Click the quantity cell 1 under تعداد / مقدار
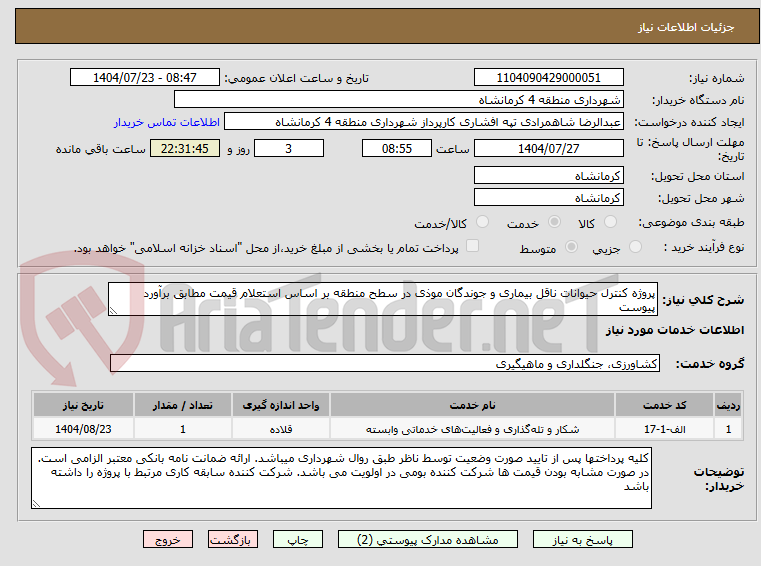The image size is (761, 566). [182, 429]
